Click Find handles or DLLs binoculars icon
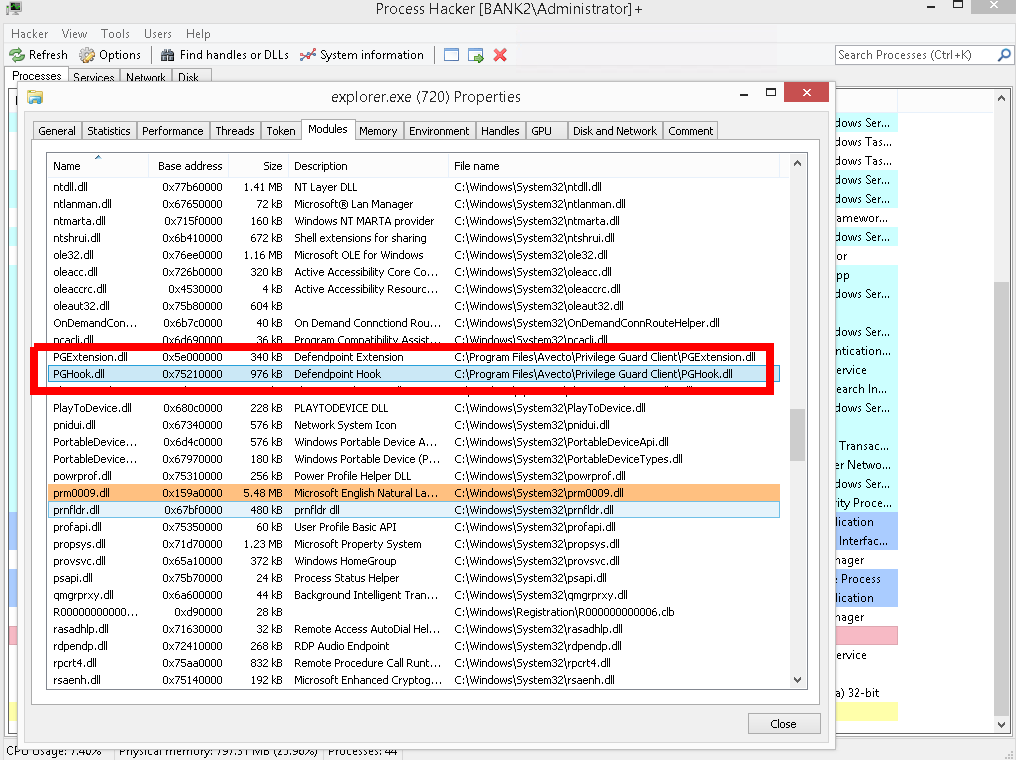The width and height of the screenshot is (1016, 760). 167,55
